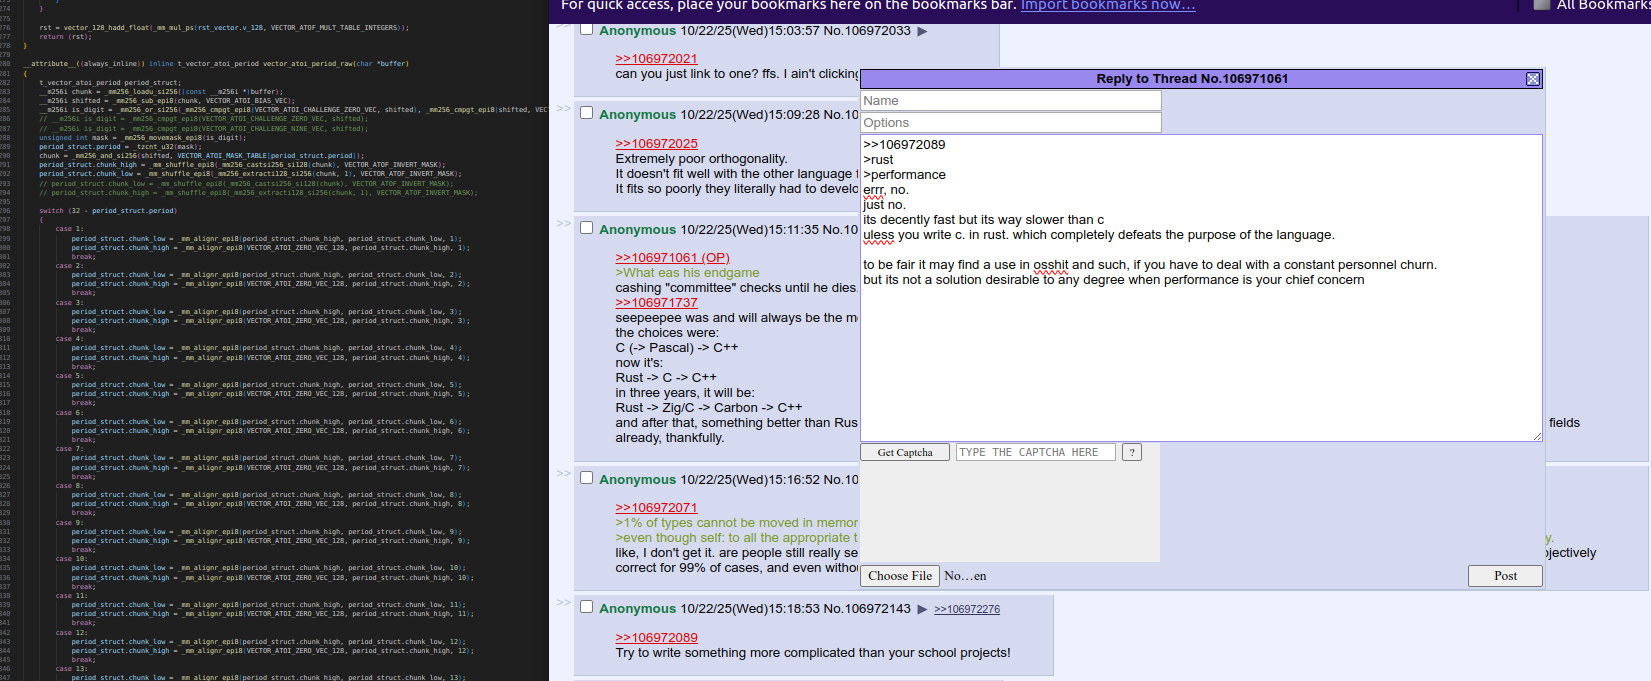Image resolution: width=1651 pixels, height=681 pixels.
Task: Follow quote link >>106971737
Action: 656,303
